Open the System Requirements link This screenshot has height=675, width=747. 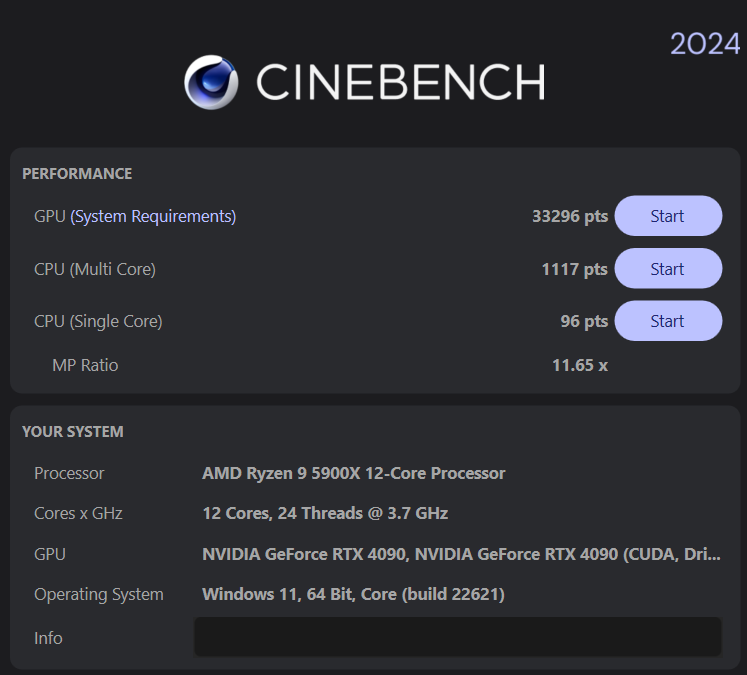[x=153, y=216]
